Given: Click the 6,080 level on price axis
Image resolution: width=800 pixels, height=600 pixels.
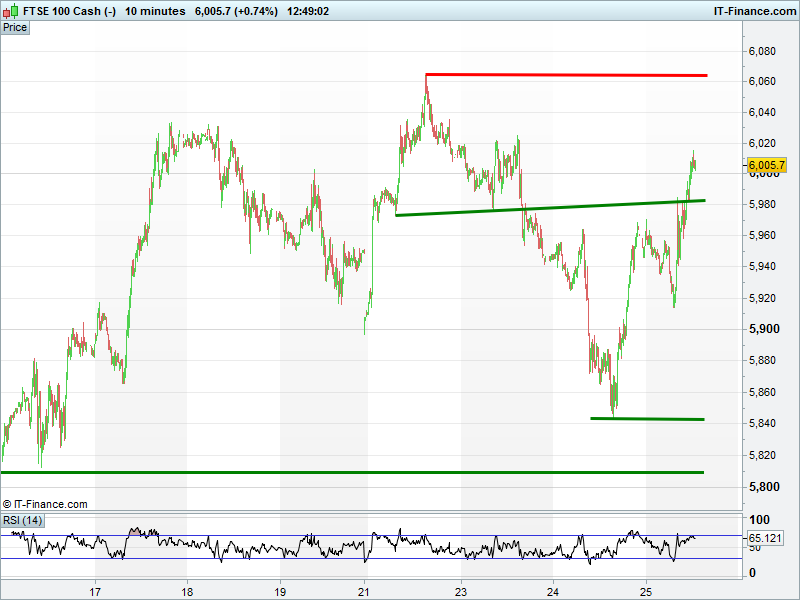Looking at the screenshot, I should [763, 50].
